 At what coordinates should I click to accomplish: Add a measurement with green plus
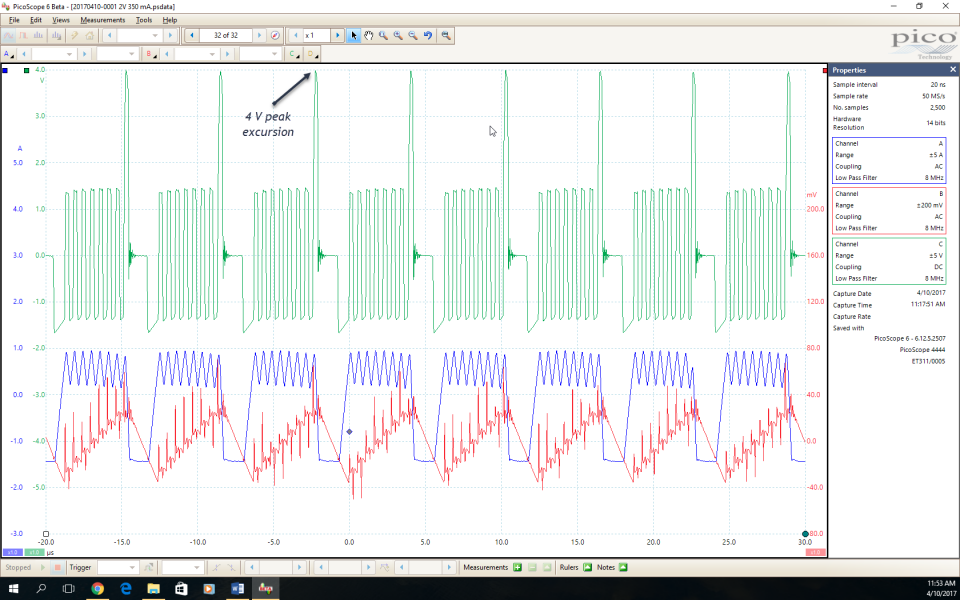coord(517,567)
